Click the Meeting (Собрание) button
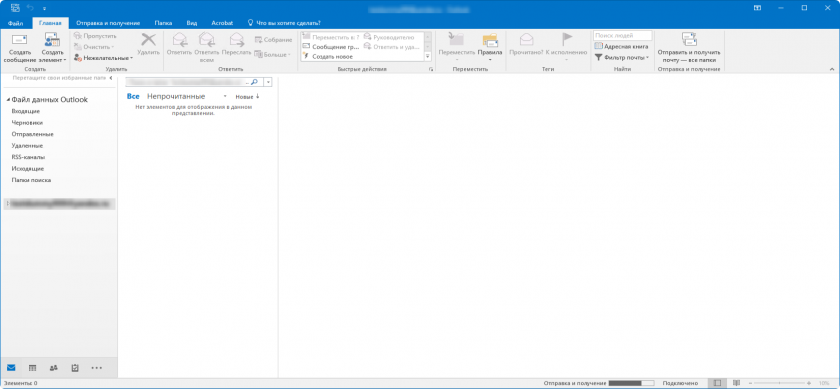 coord(273,40)
